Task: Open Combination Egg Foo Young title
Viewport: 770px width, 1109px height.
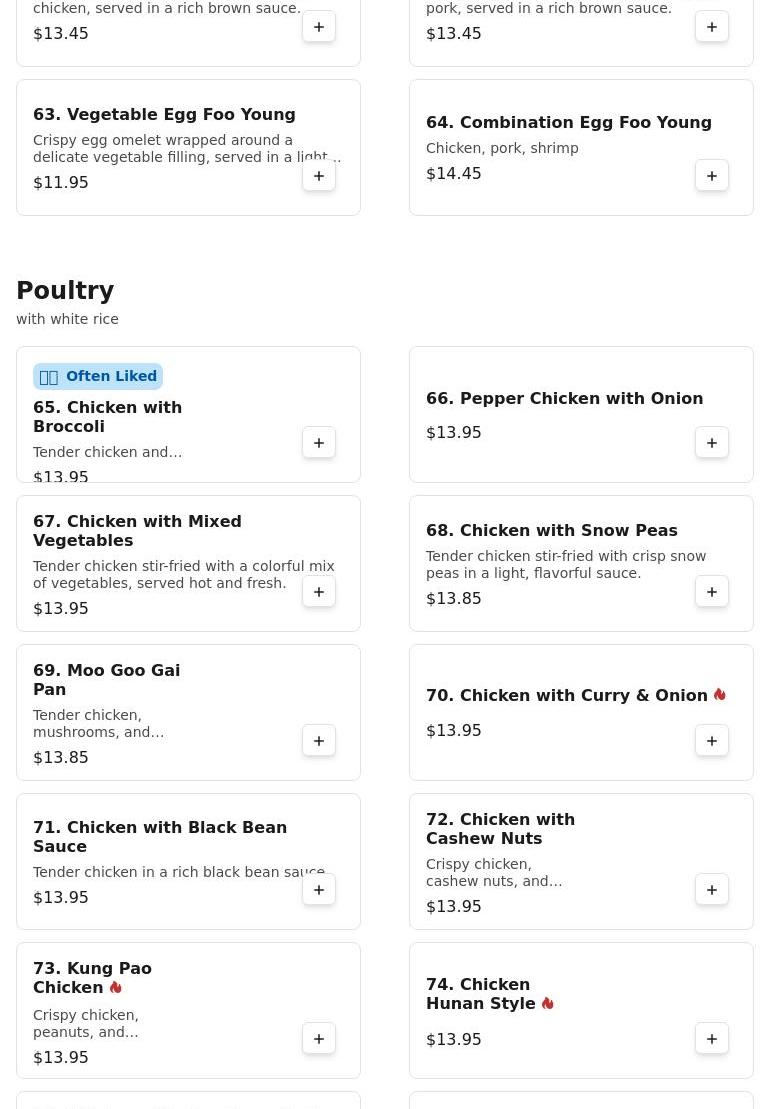Action: (568, 122)
